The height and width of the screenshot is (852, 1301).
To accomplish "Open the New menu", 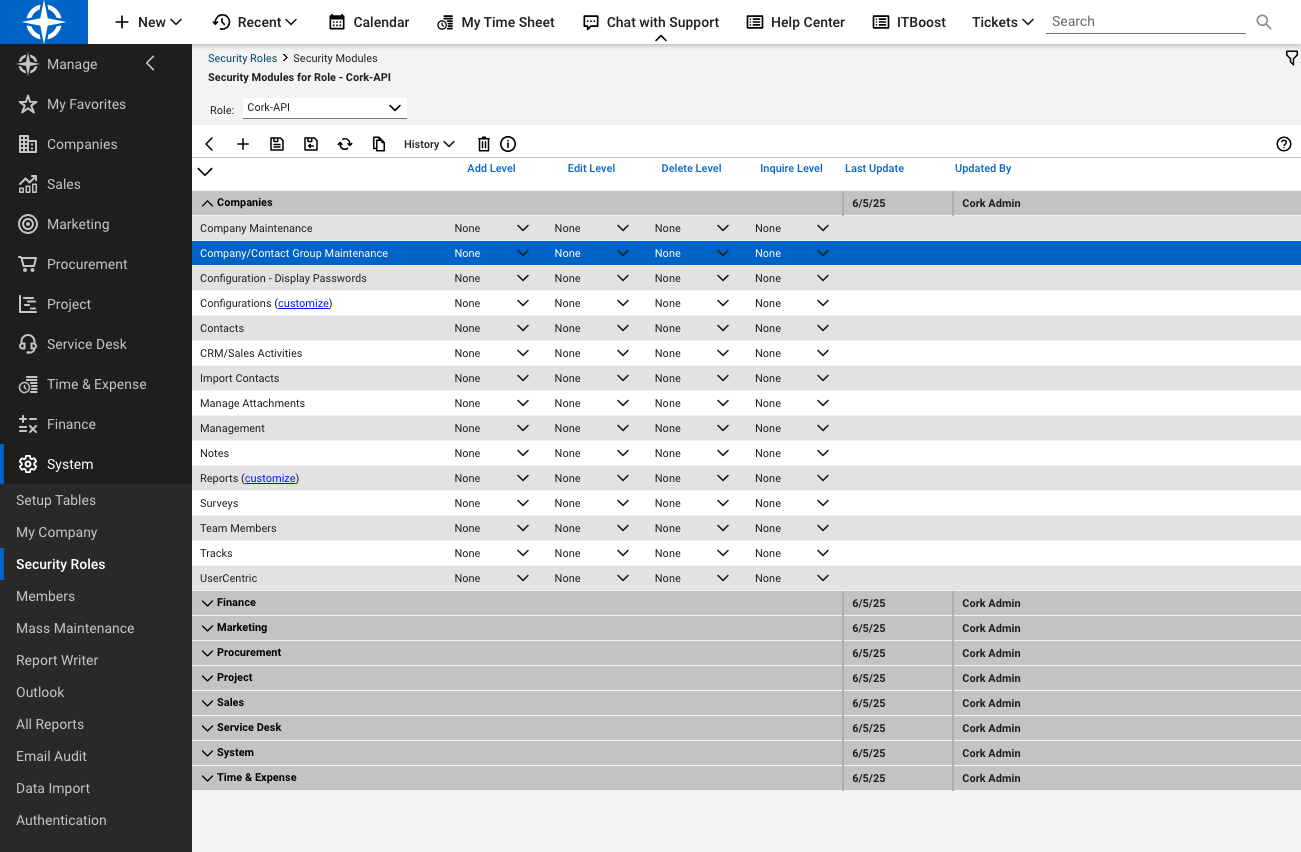I will (148, 22).
